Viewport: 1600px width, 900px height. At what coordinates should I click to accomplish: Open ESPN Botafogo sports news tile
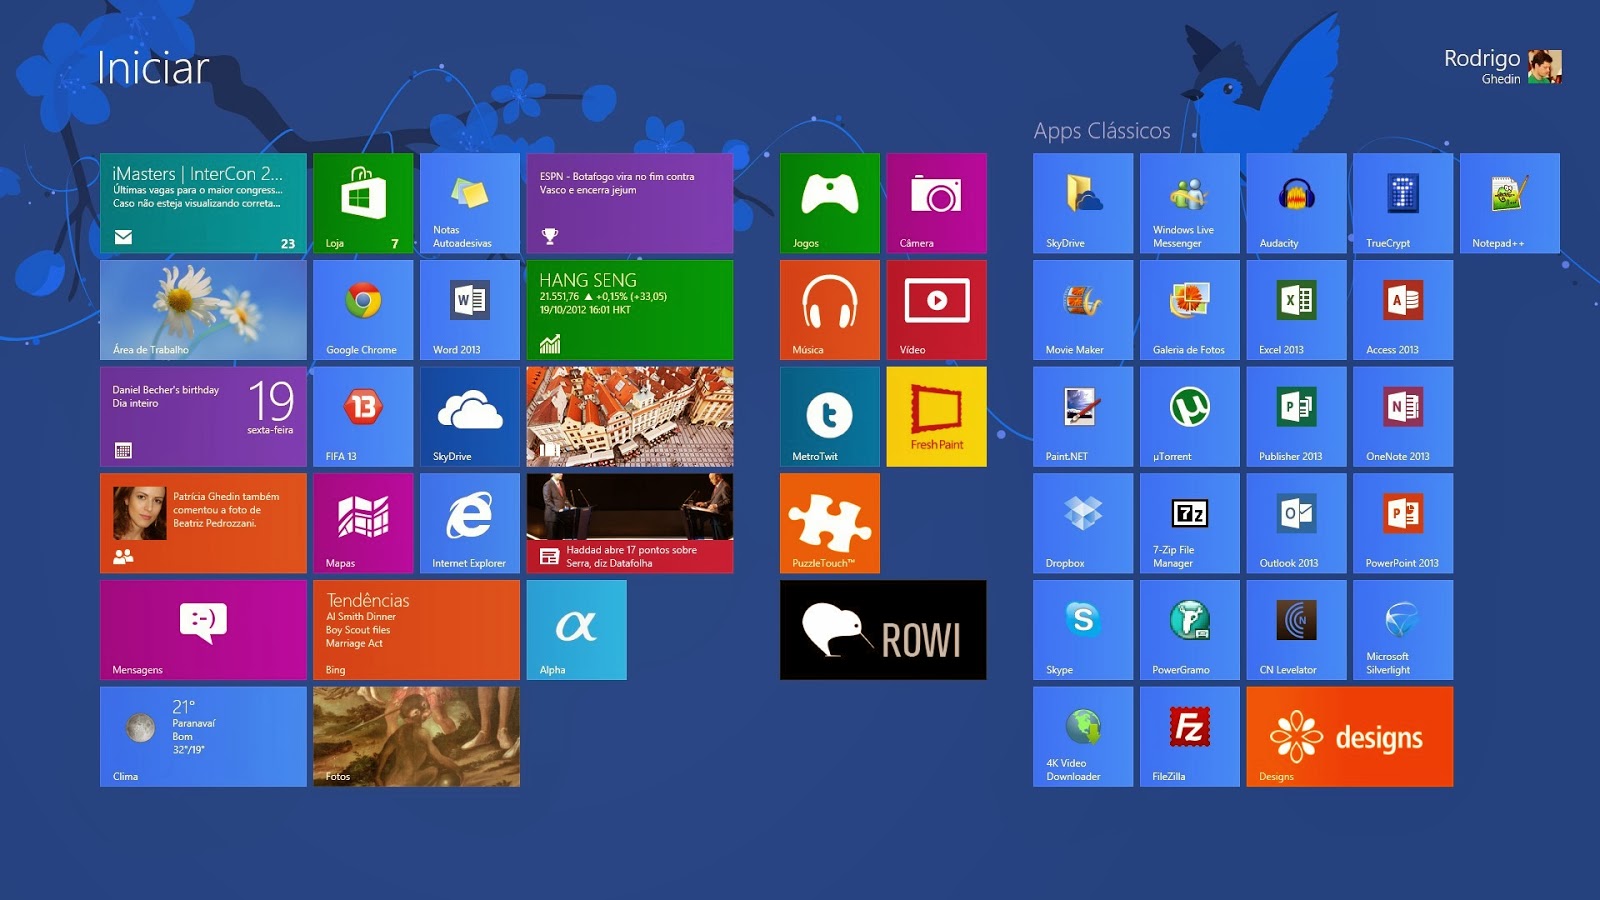click(630, 203)
